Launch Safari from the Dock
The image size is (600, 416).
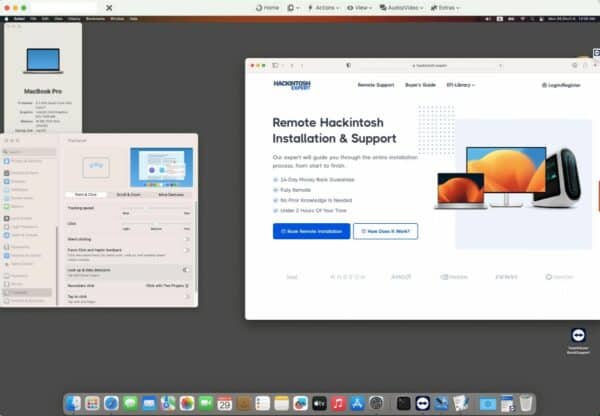tap(111, 403)
